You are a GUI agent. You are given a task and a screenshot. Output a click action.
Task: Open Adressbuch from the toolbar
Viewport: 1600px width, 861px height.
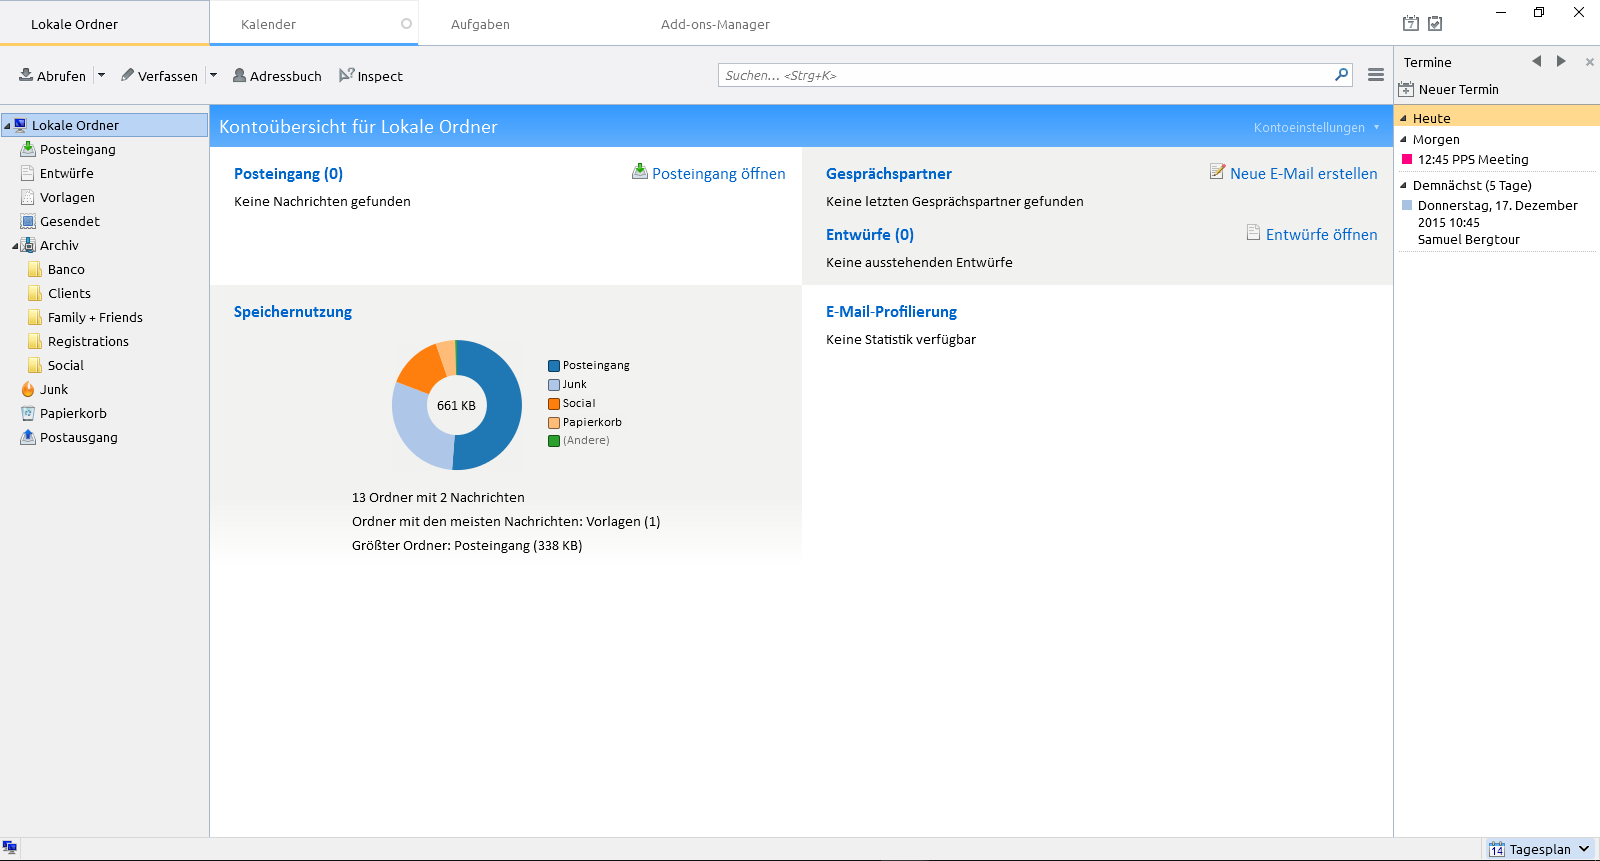pos(277,76)
